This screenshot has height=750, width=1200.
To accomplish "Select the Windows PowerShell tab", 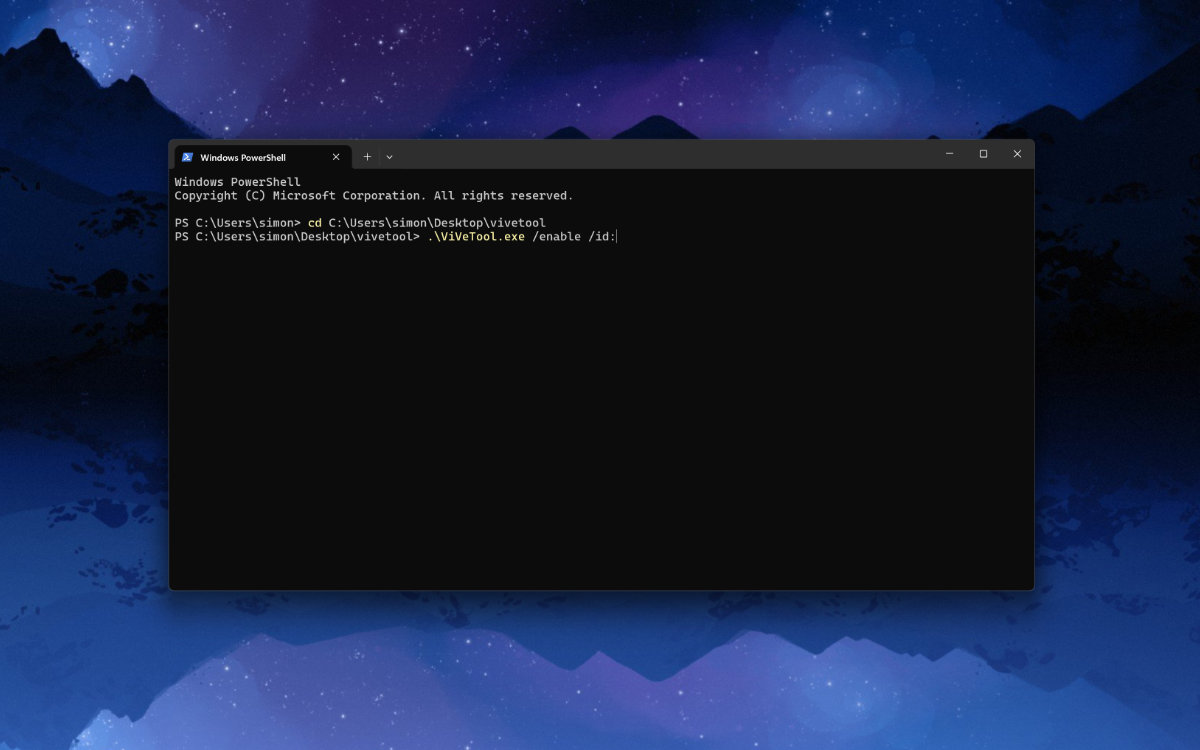I will pyautogui.click(x=262, y=157).
